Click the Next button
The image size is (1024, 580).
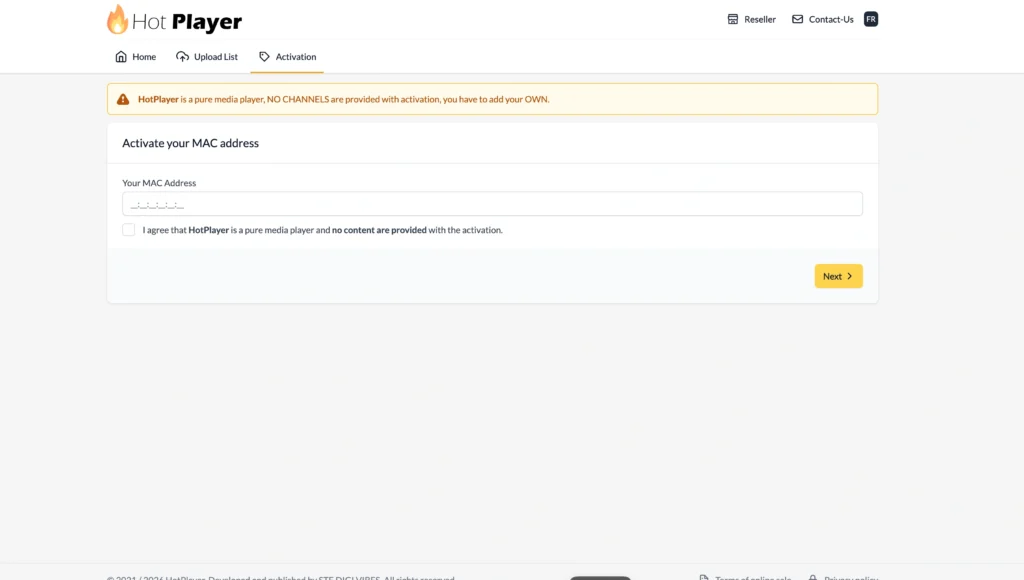tap(839, 276)
